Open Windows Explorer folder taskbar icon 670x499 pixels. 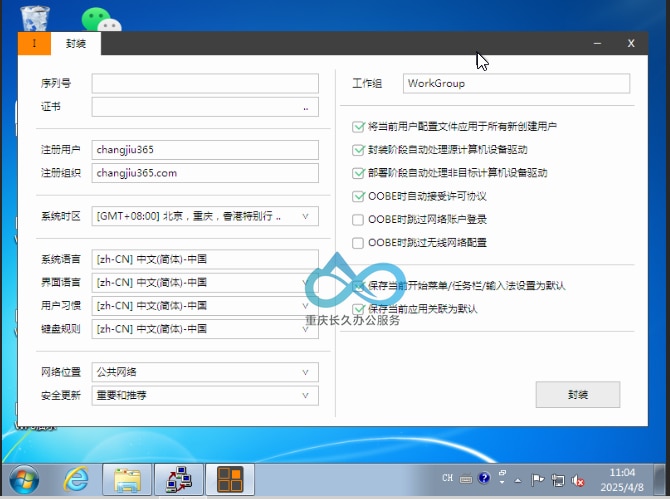(127, 479)
